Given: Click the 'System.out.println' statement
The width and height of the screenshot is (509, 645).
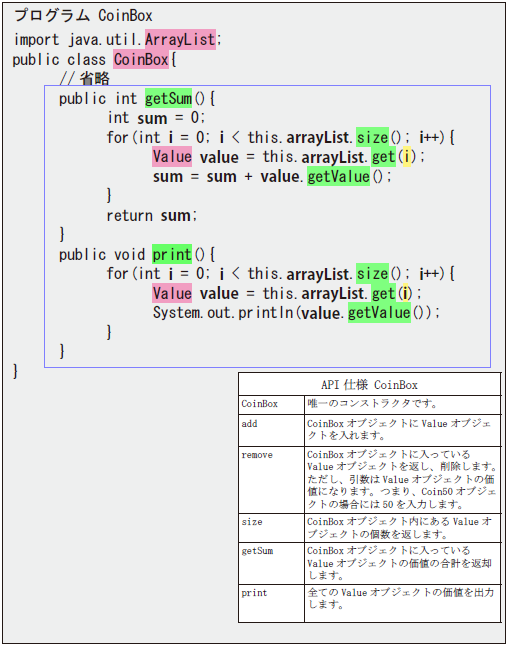Looking at the screenshot, I should pos(296,313).
